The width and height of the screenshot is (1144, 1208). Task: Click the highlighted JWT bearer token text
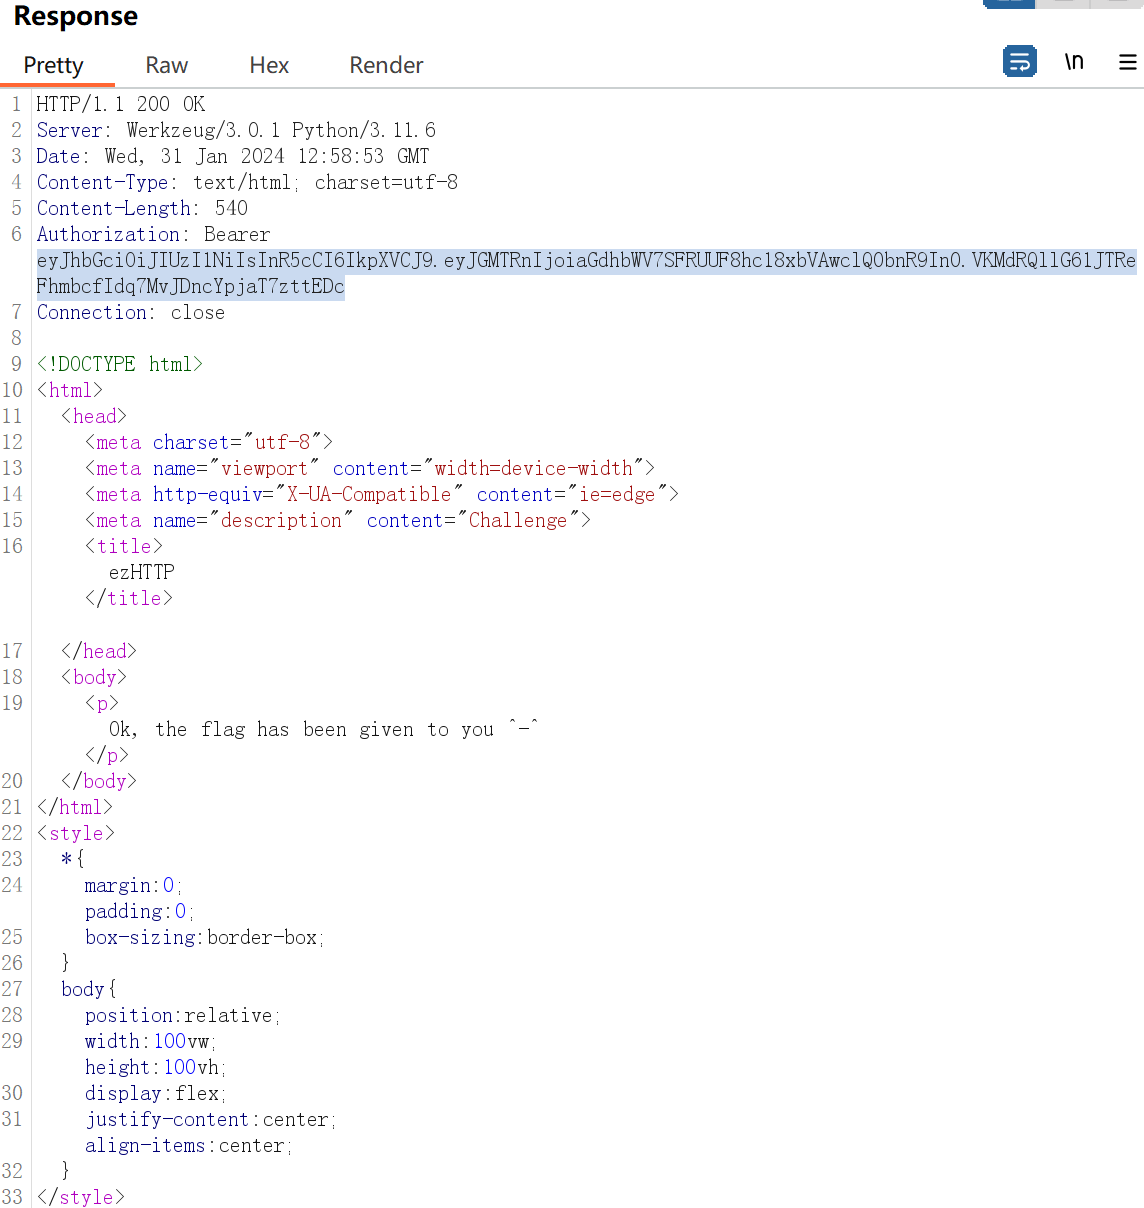coord(585,261)
